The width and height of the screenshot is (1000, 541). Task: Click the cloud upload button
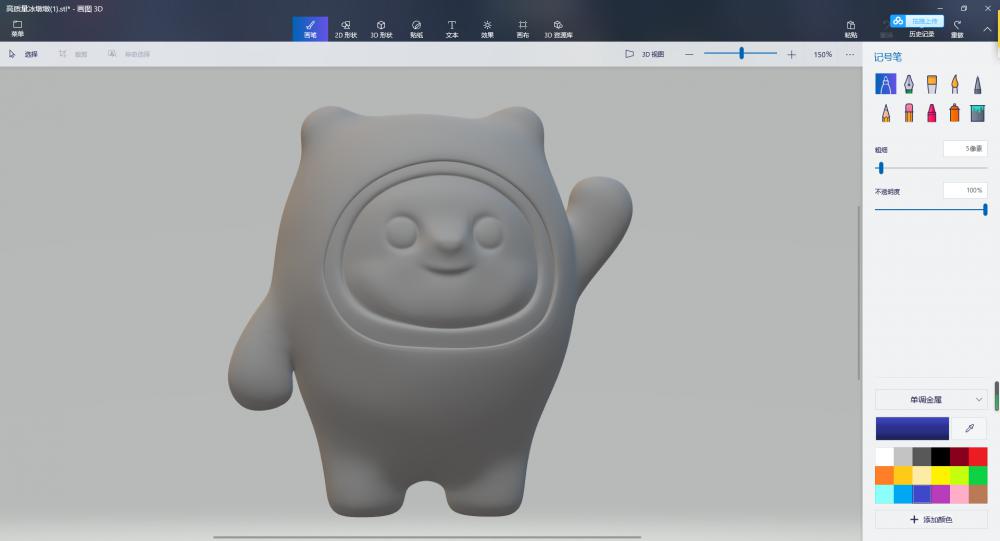(x=916, y=21)
